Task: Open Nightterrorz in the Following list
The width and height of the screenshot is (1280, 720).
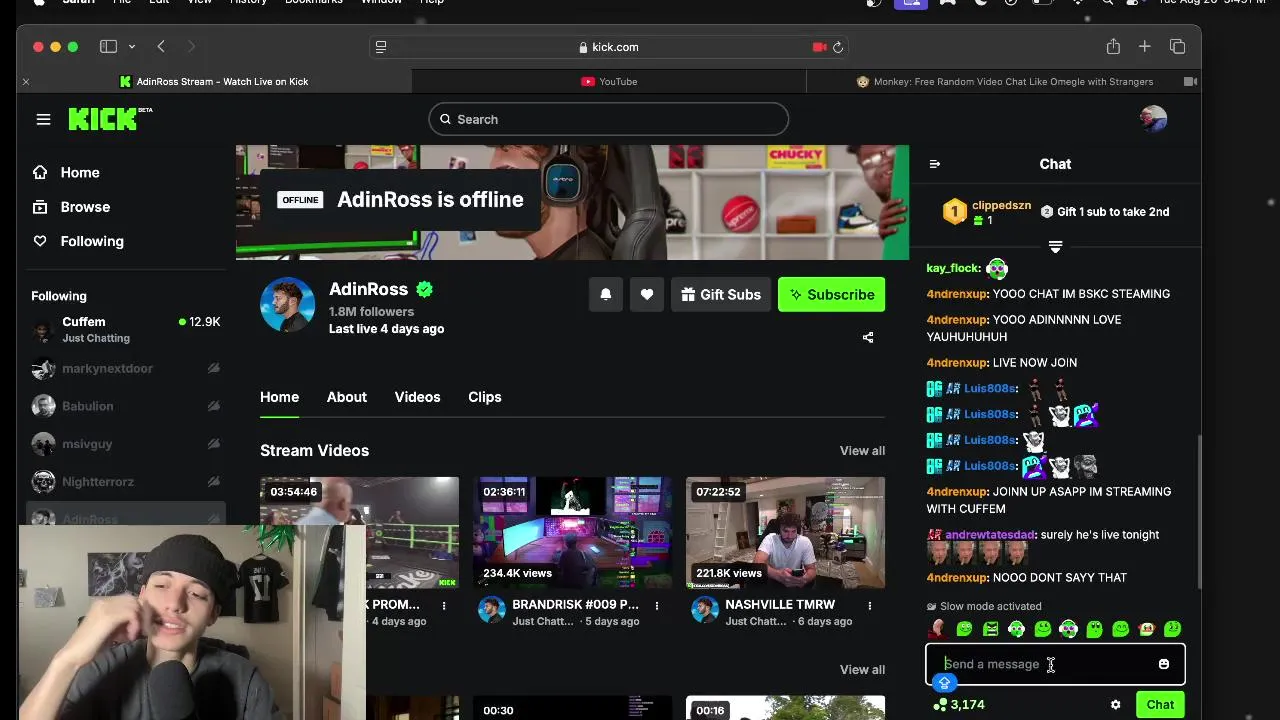Action: pyautogui.click(x=126, y=482)
